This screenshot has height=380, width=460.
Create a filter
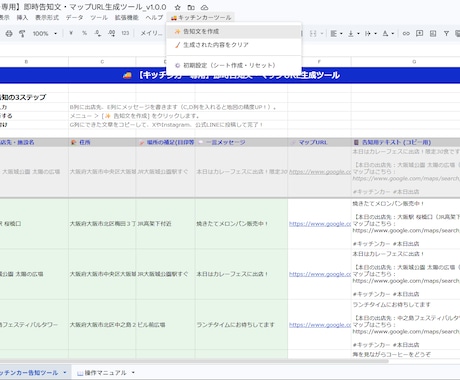446,33
